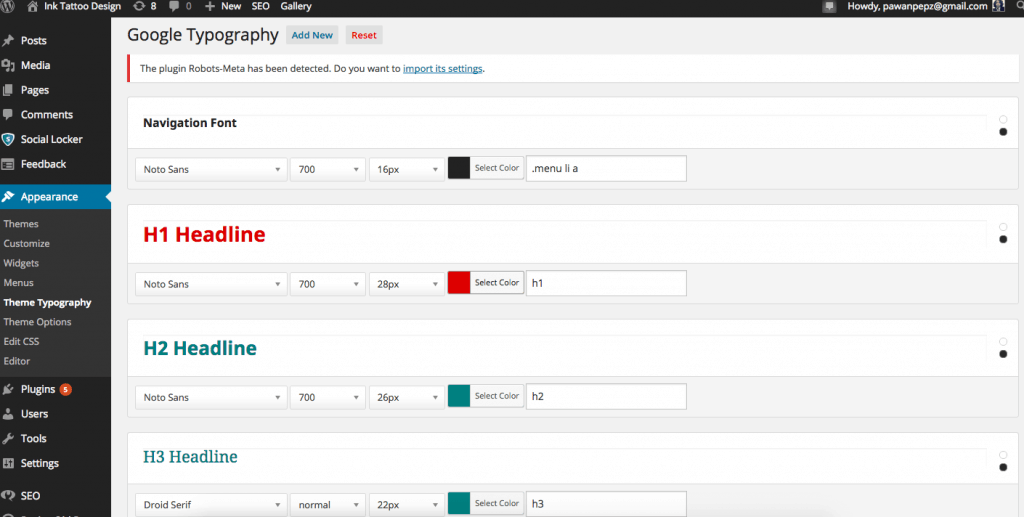Open H1 weight dropdown showing 700

[x=328, y=284]
